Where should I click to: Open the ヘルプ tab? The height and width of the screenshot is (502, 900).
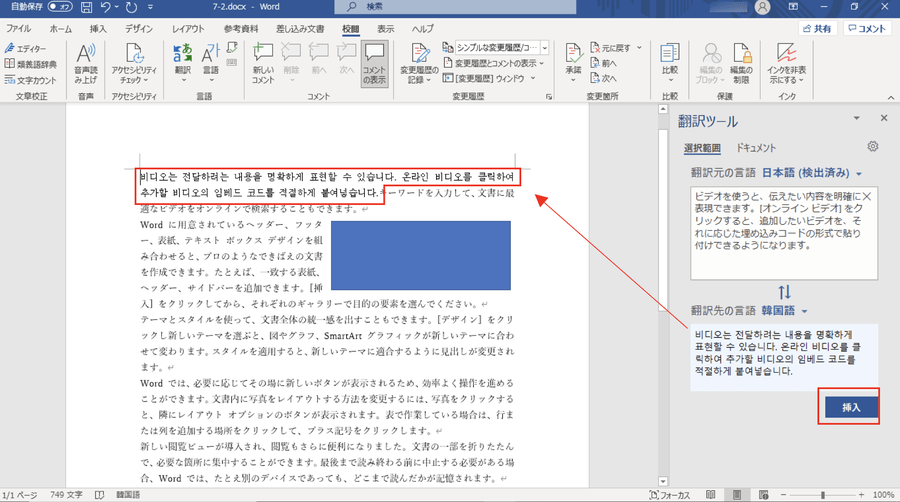pos(422,29)
